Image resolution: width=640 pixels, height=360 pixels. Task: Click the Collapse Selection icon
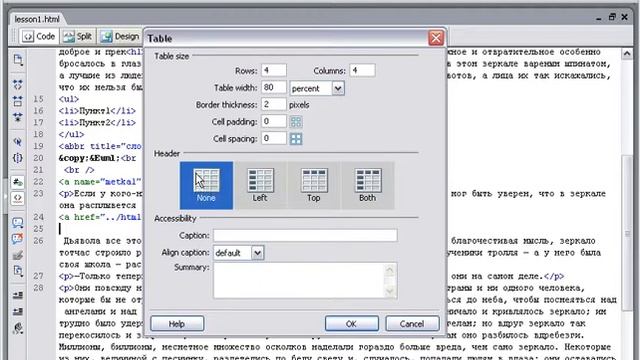click(18, 101)
